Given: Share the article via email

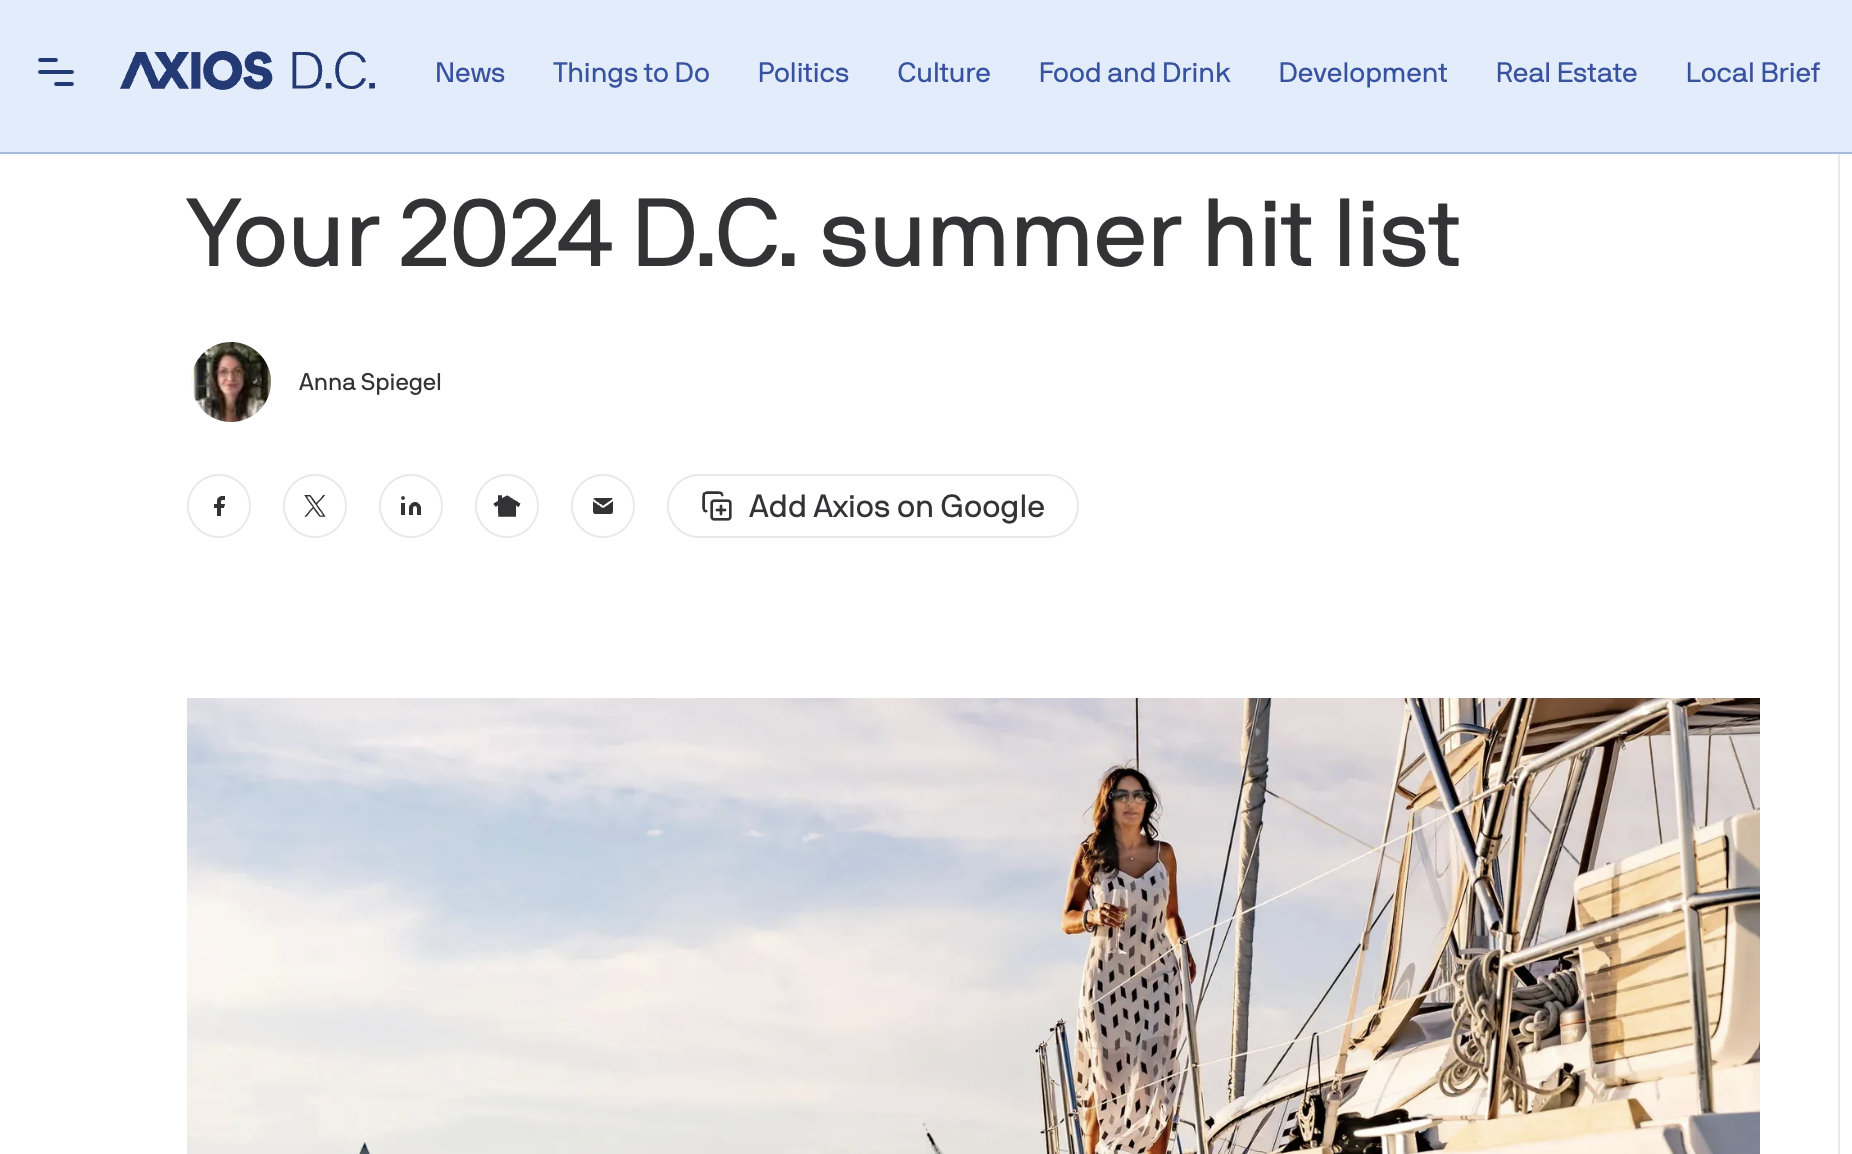Looking at the screenshot, I should pyautogui.click(x=603, y=506).
